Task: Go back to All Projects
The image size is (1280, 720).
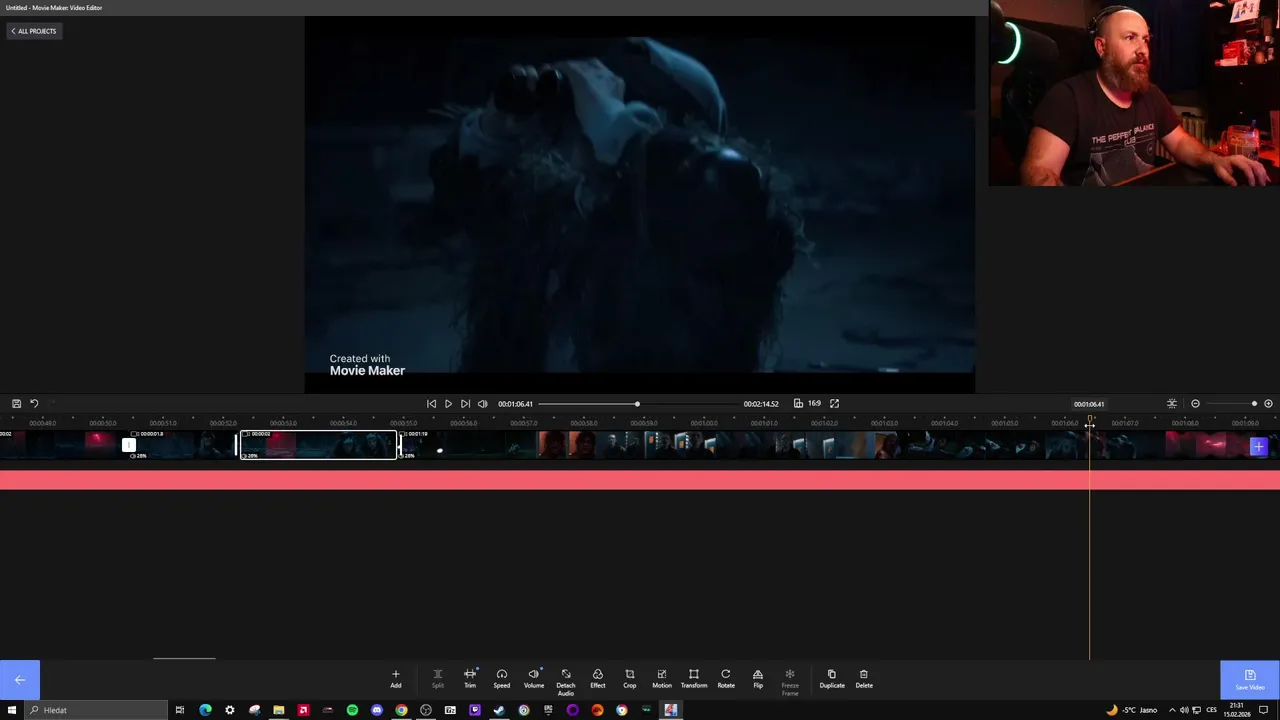Action: point(34,31)
